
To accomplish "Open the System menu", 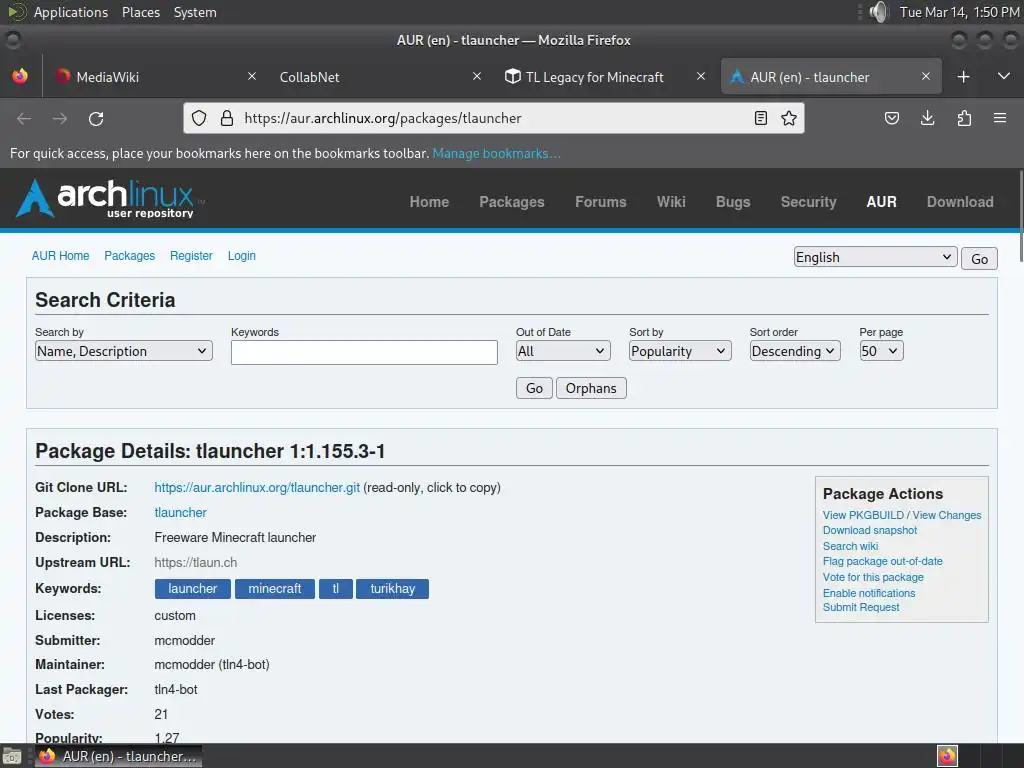I will point(195,12).
